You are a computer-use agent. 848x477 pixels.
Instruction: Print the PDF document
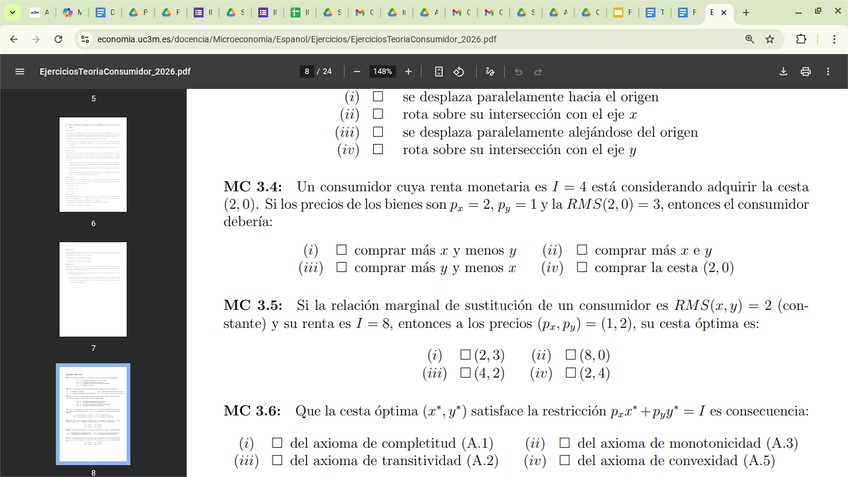tap(805, 71)
